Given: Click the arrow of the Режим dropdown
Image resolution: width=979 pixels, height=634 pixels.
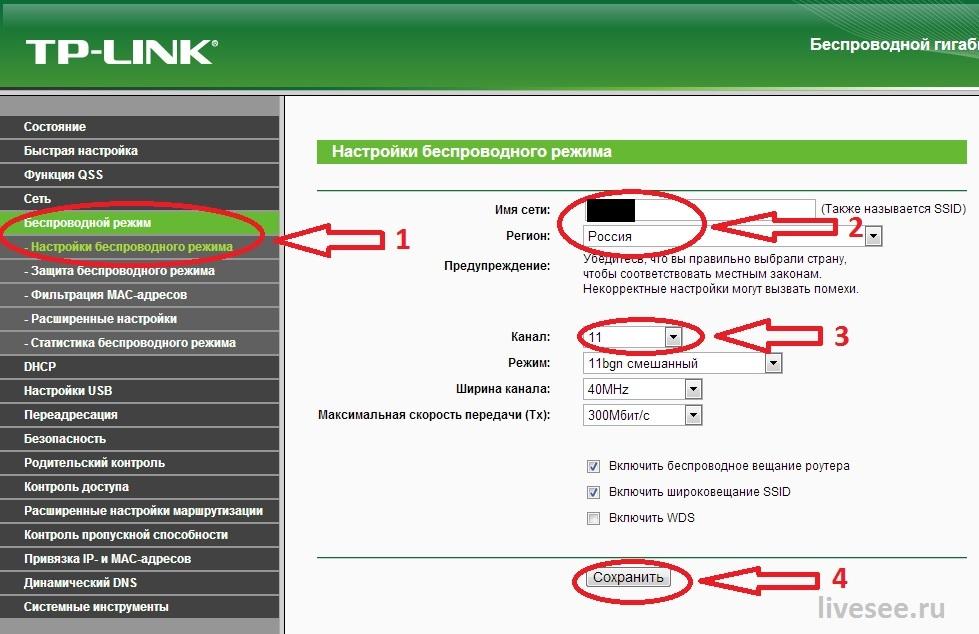Looking at the screenshot, I should click(x=773, y=363).
